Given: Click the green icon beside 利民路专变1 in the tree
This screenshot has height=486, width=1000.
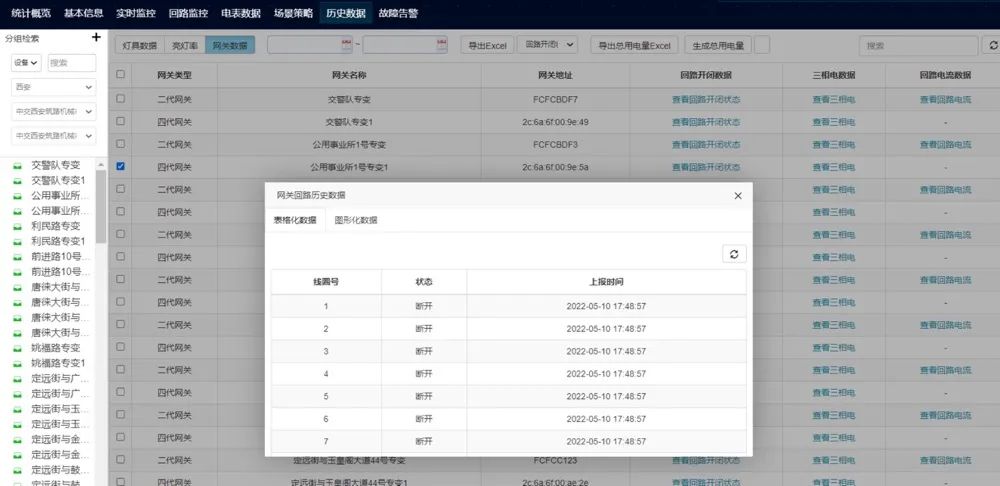Looking at the screenshot, I should [18, 242].
